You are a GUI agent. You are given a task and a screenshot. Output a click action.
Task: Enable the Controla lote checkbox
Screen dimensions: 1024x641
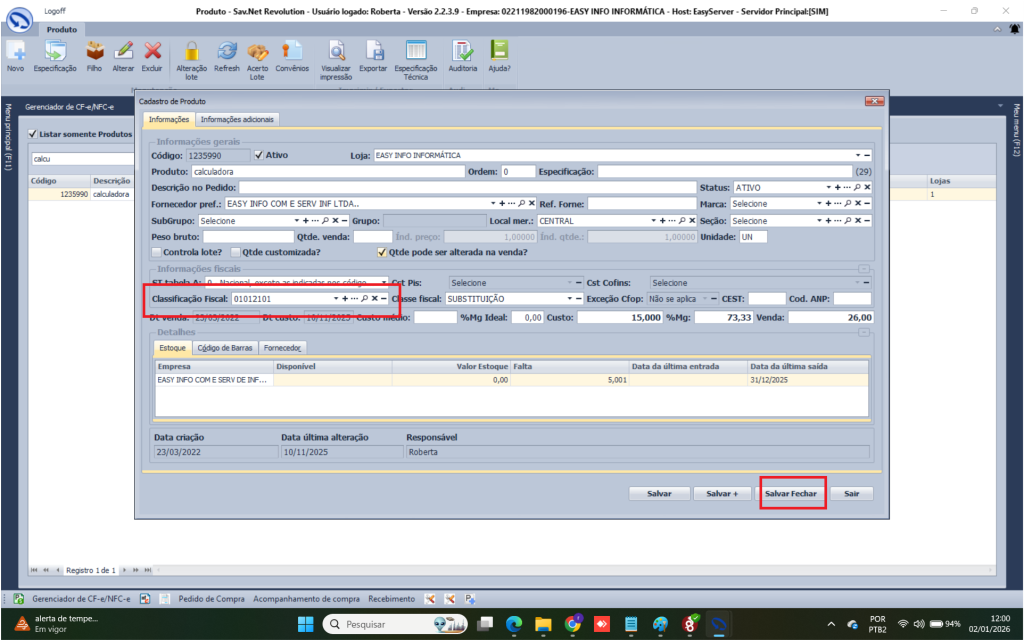(x=156, y=252)
